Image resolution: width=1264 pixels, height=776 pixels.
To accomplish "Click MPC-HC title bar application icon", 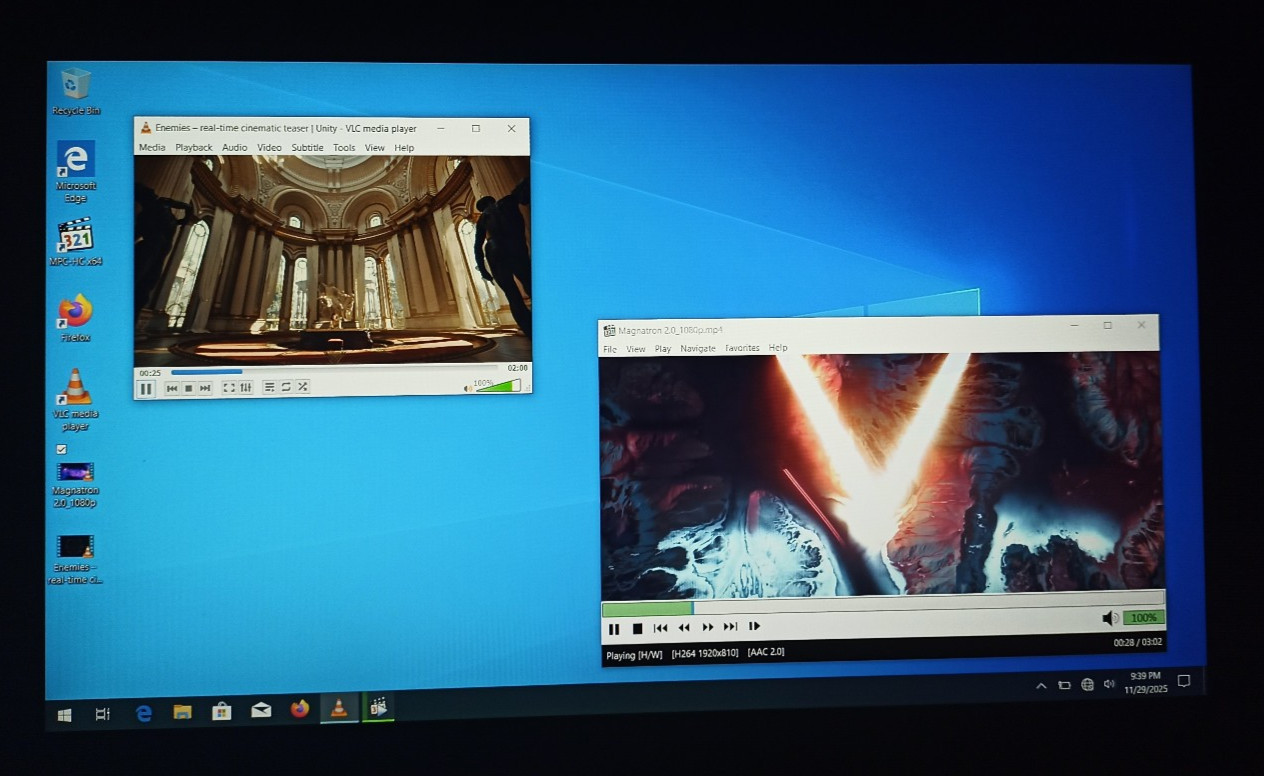I will click(609, 330).
